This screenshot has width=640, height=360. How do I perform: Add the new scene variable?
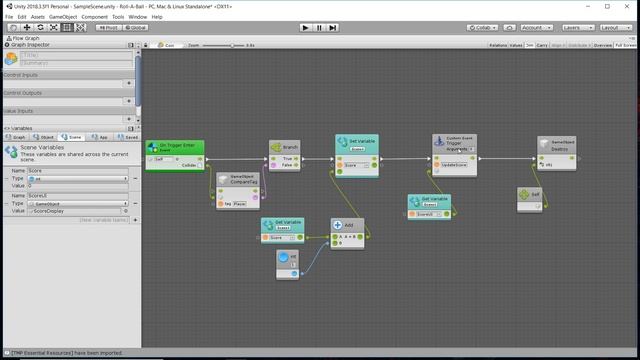tap(136, 220)
